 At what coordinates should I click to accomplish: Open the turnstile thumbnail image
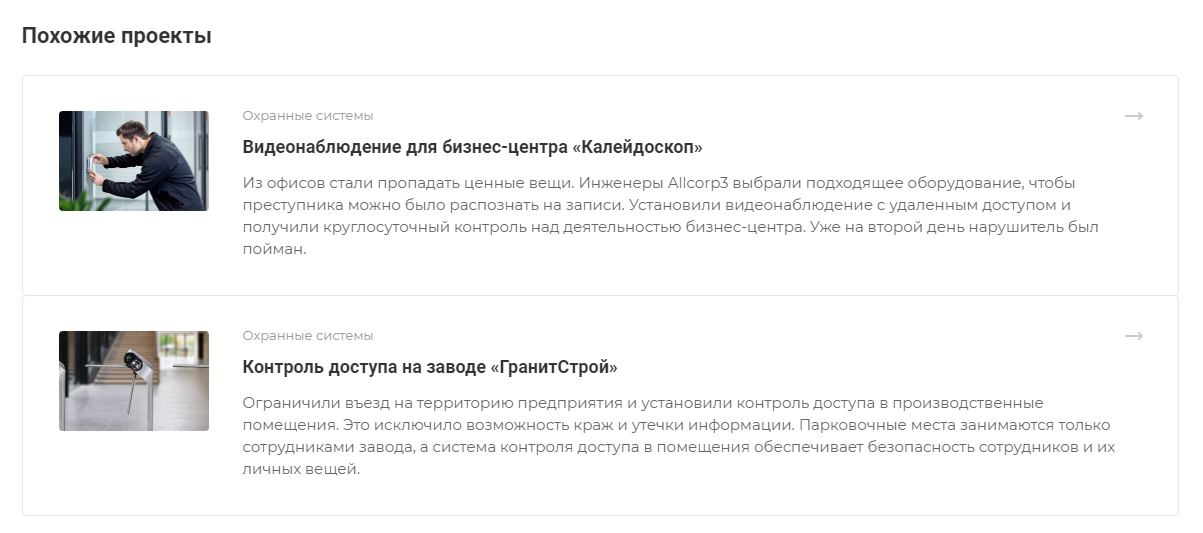pyautogui.click(x=134, y=381)
